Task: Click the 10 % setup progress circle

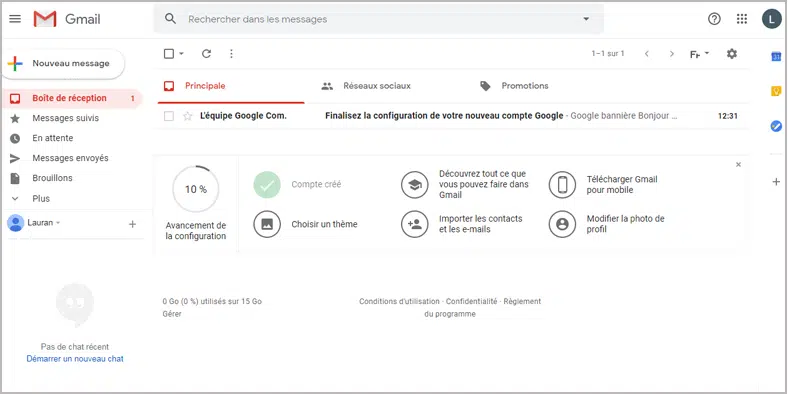Action: [196, 189]
